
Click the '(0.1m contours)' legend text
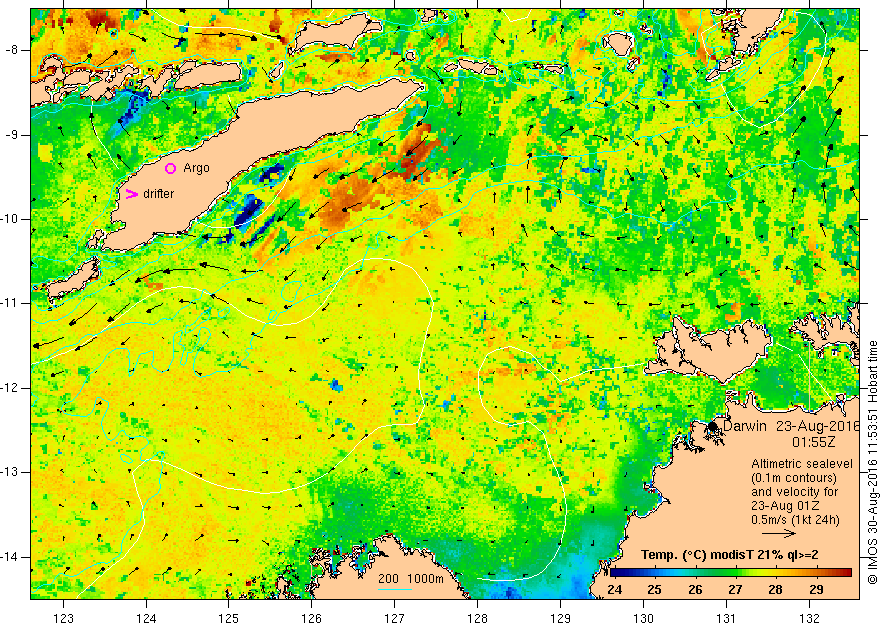(x=794, y=478)
